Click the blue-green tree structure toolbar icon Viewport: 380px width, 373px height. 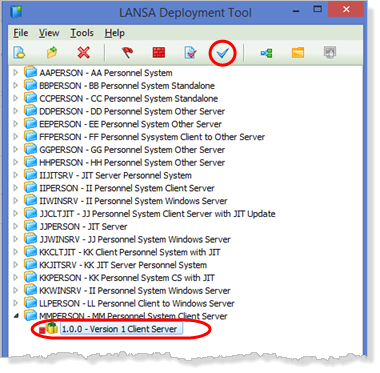266,53
